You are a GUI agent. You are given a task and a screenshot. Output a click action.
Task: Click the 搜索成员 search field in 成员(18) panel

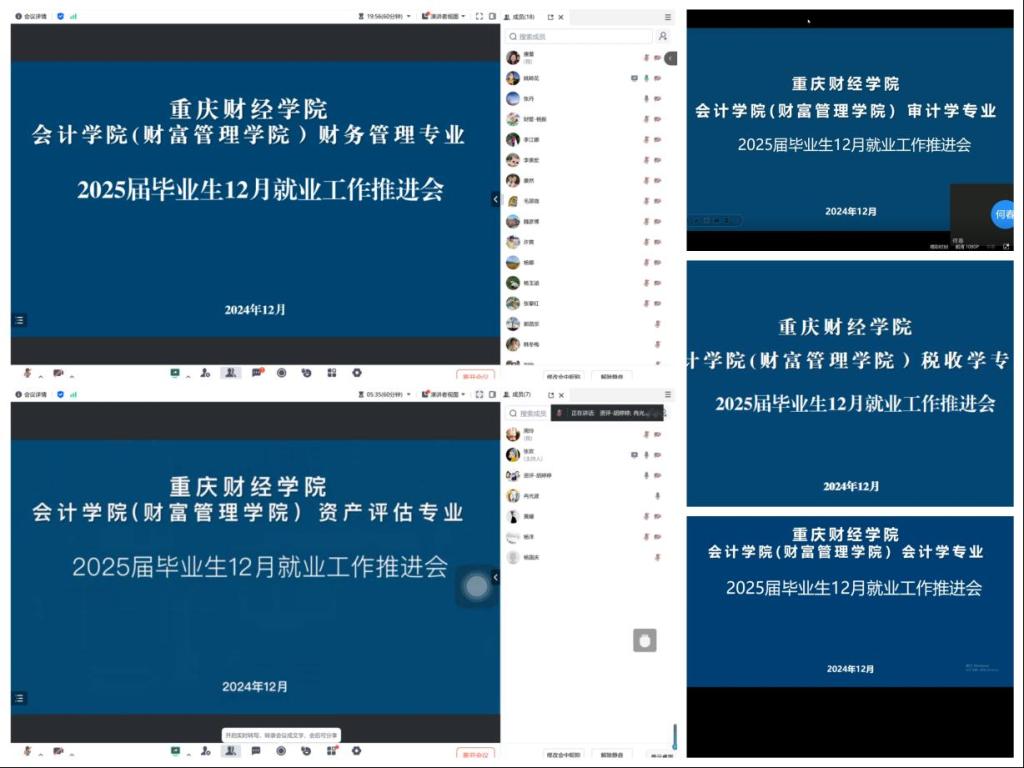pos(580,36)
